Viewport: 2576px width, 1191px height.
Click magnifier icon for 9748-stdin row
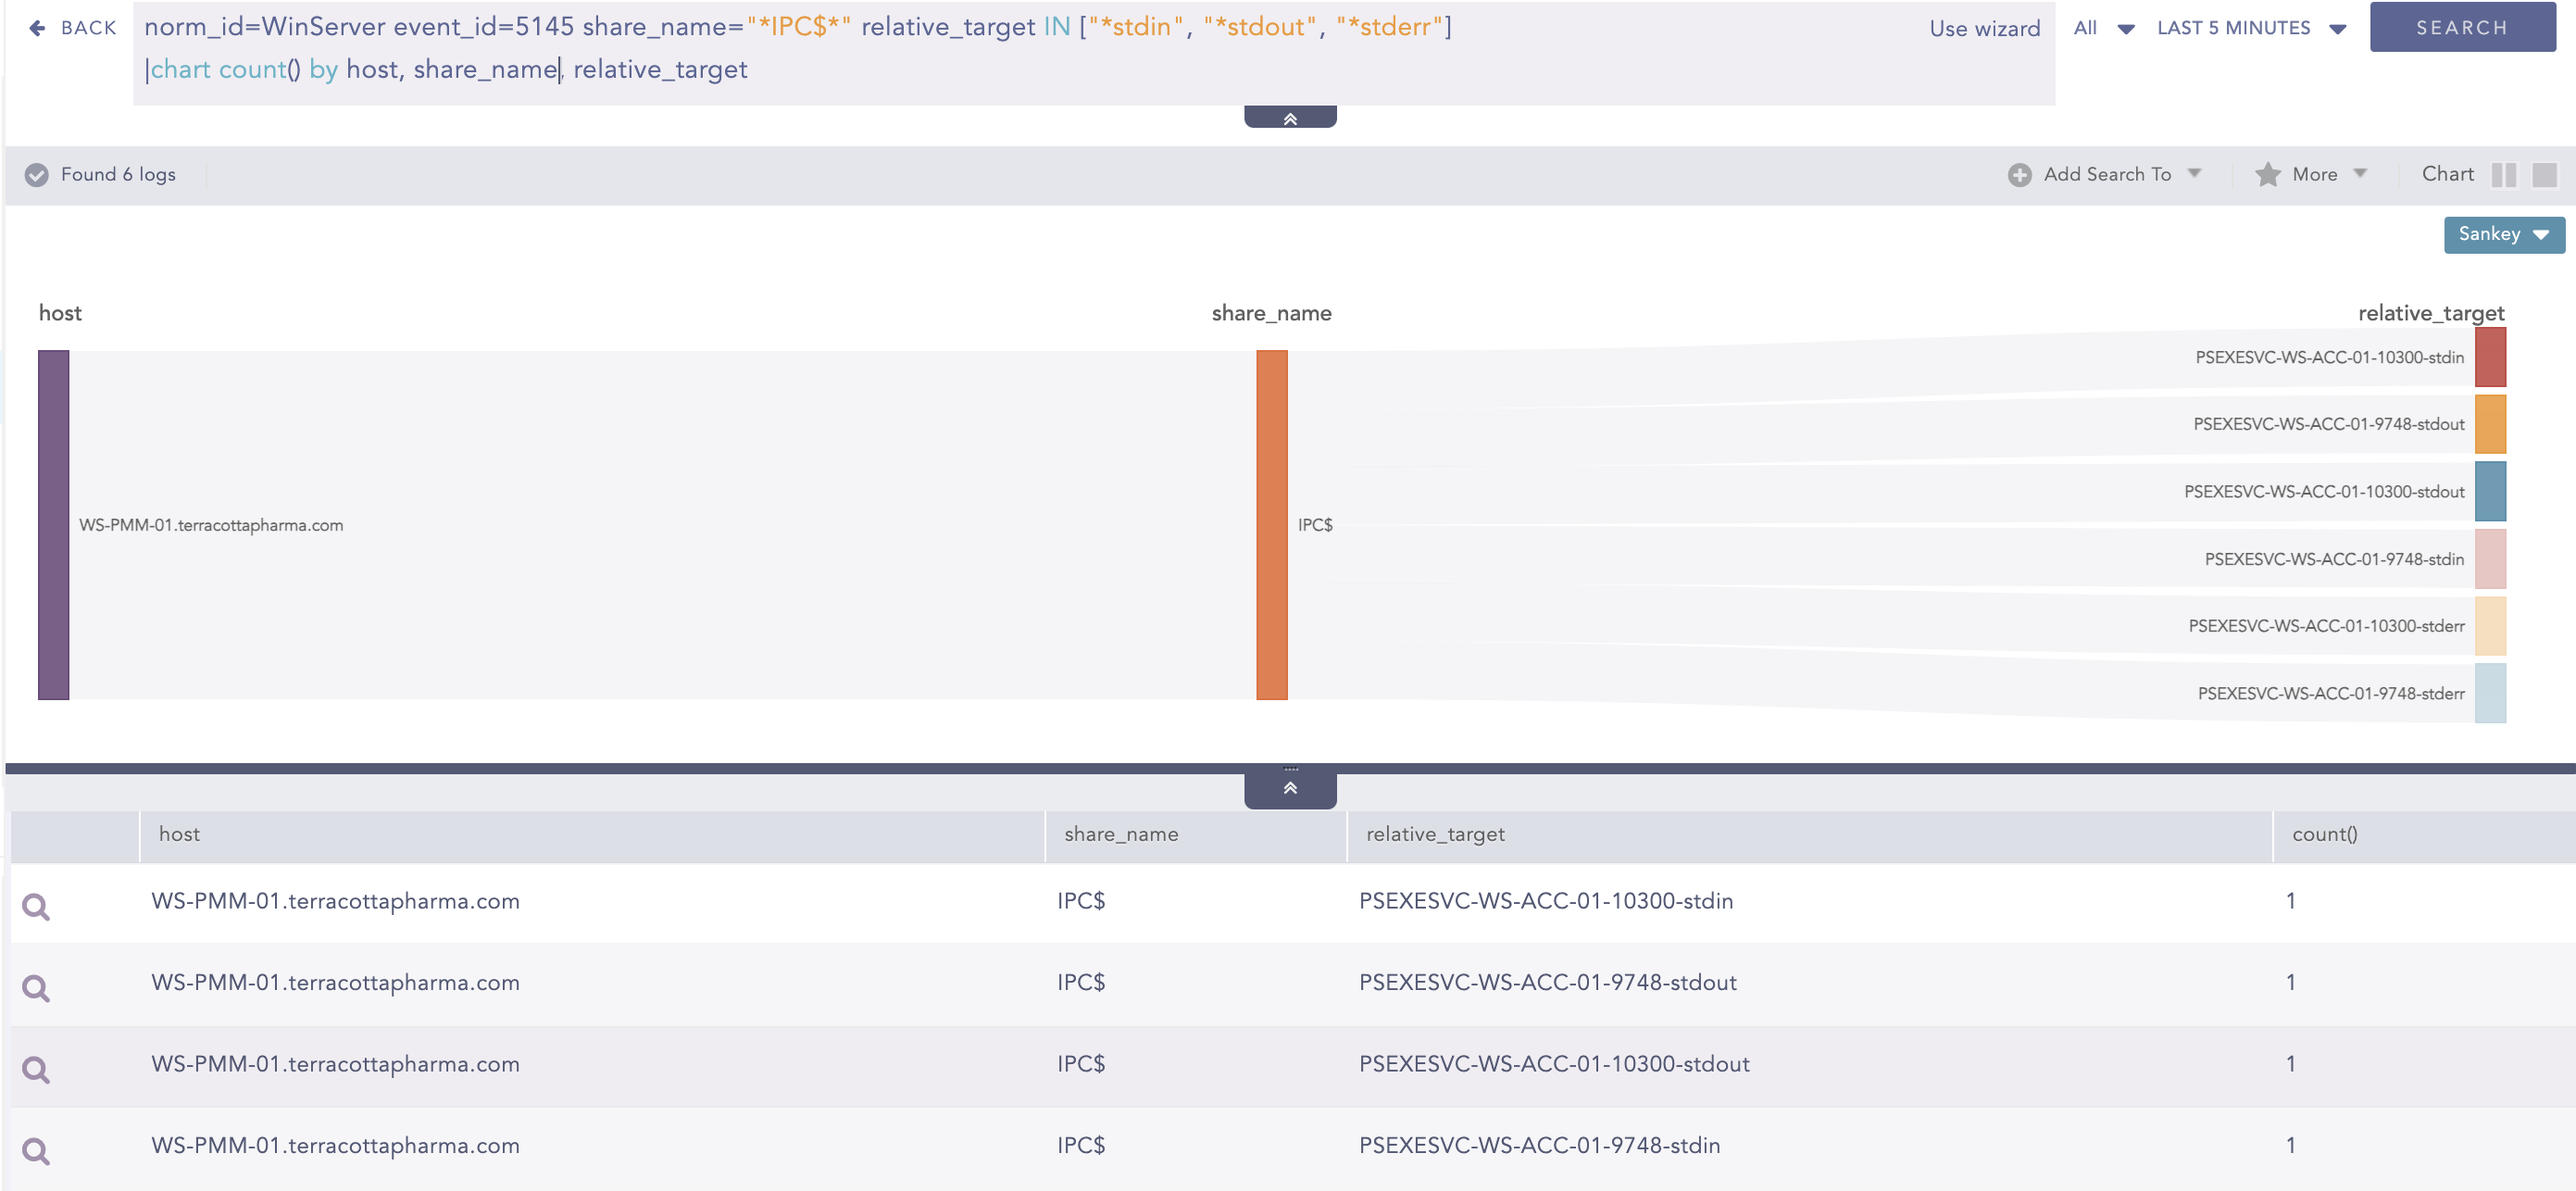36,1151
